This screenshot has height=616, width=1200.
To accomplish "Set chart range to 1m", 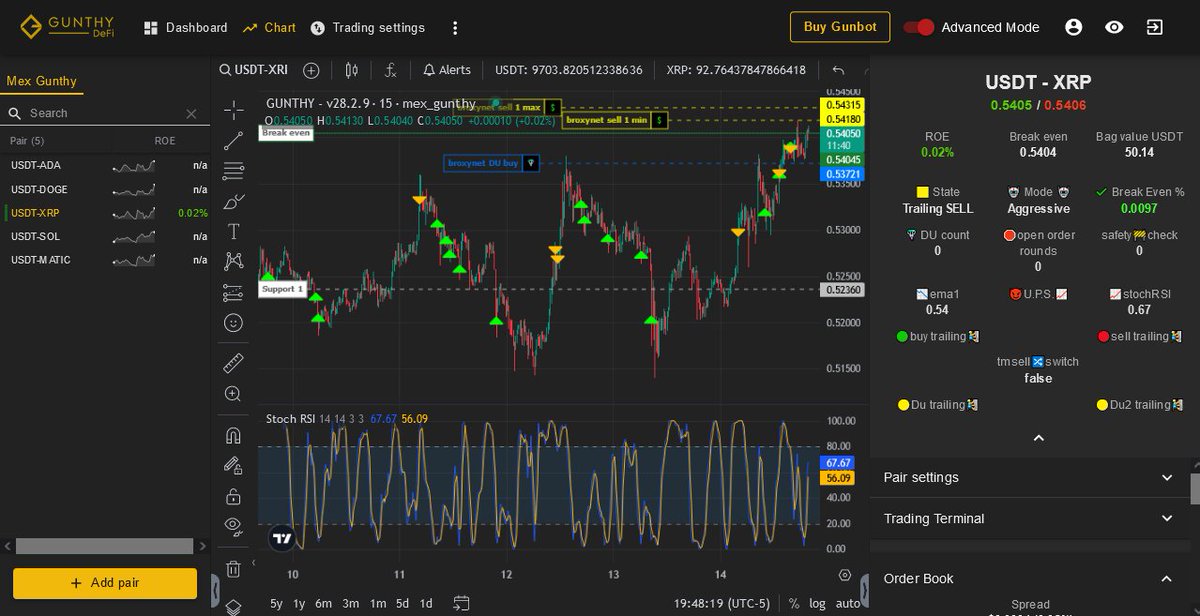I will point(378,603).
